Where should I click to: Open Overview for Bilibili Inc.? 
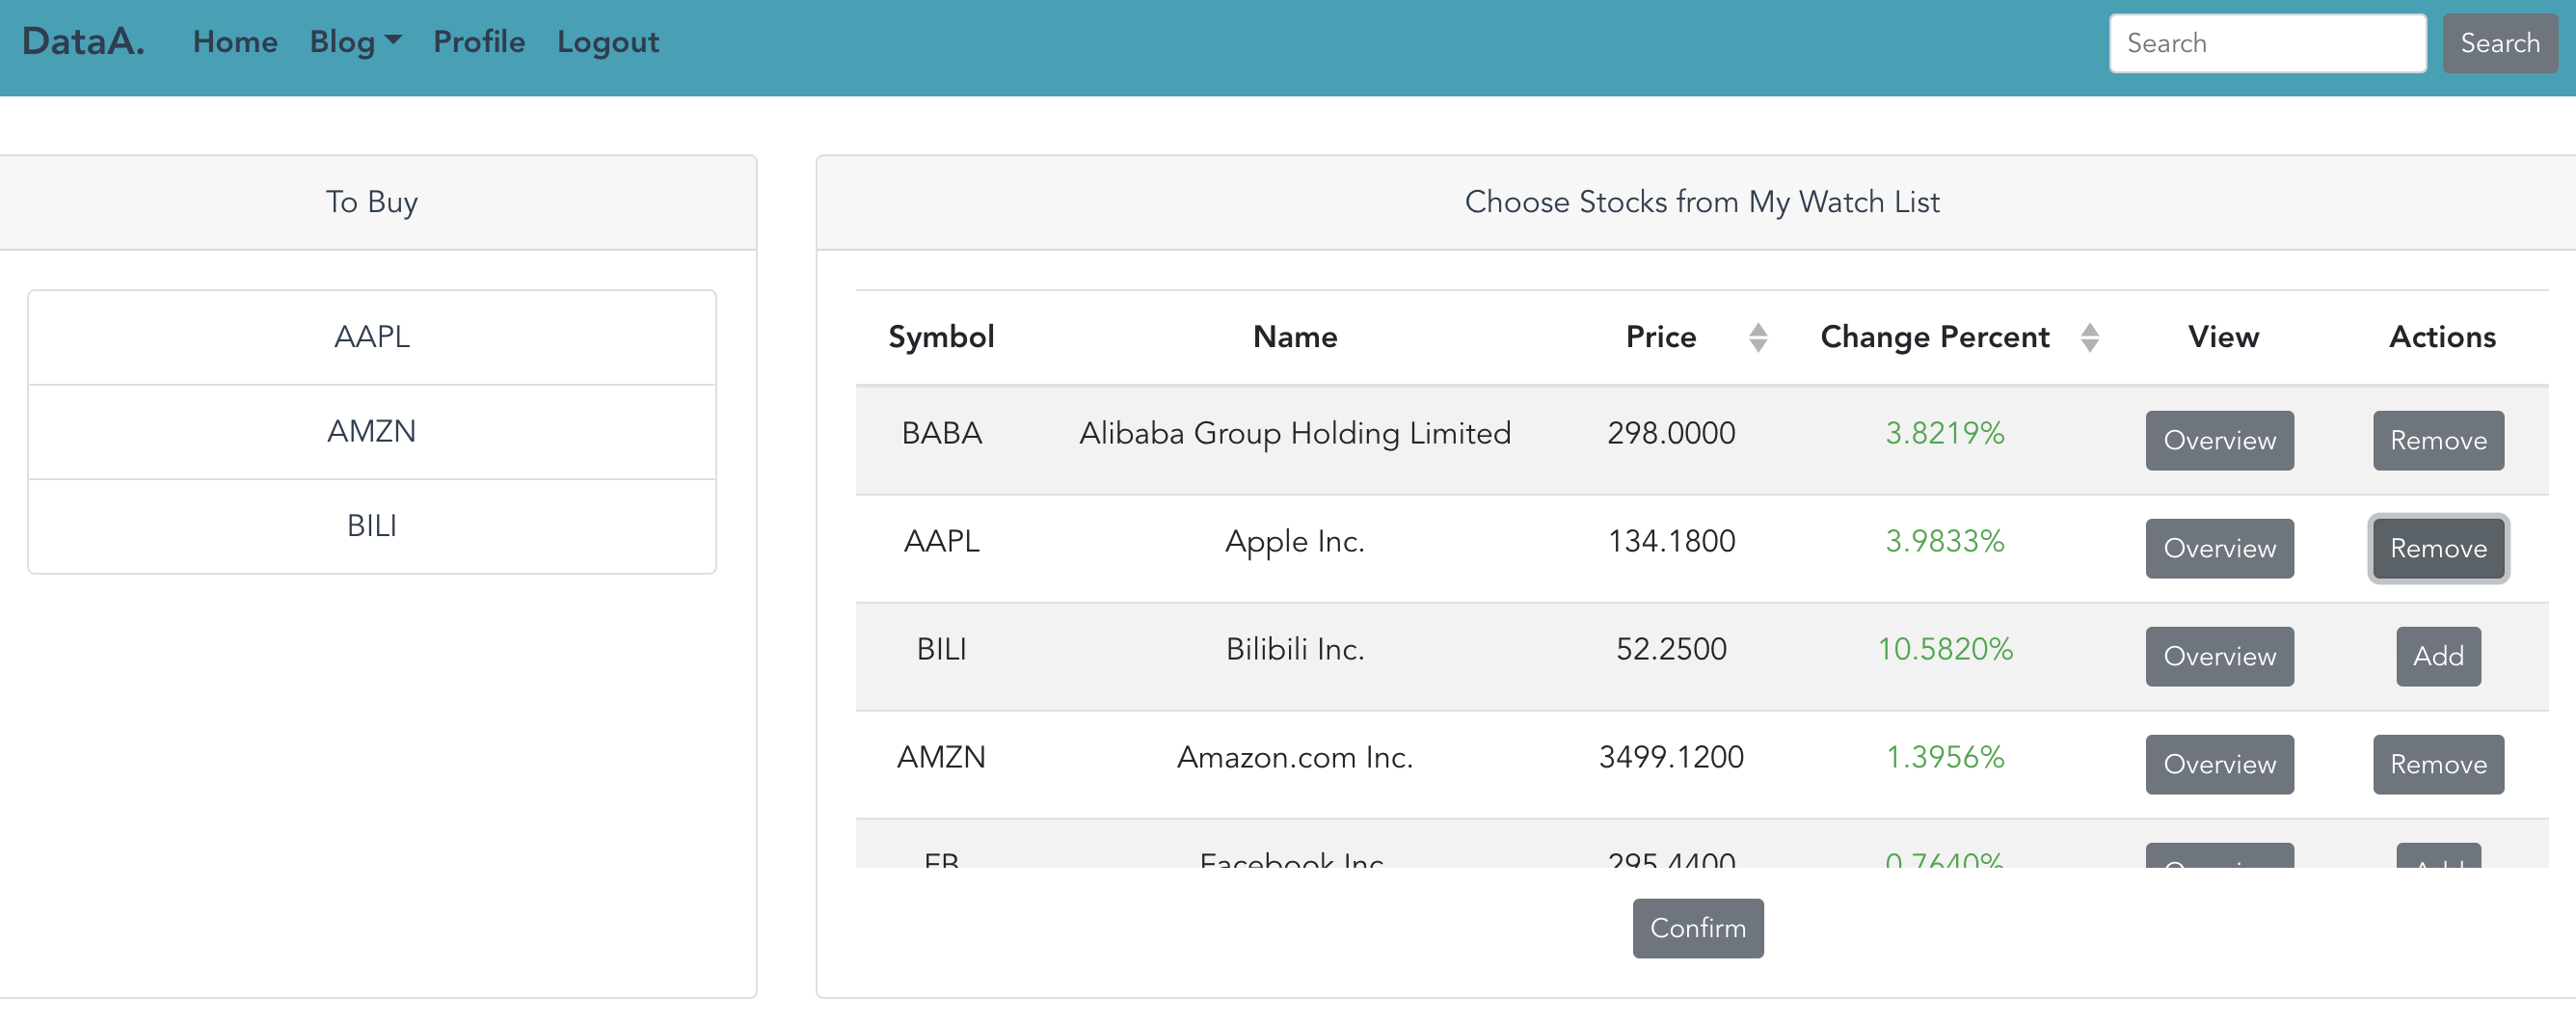(2218, 656)
